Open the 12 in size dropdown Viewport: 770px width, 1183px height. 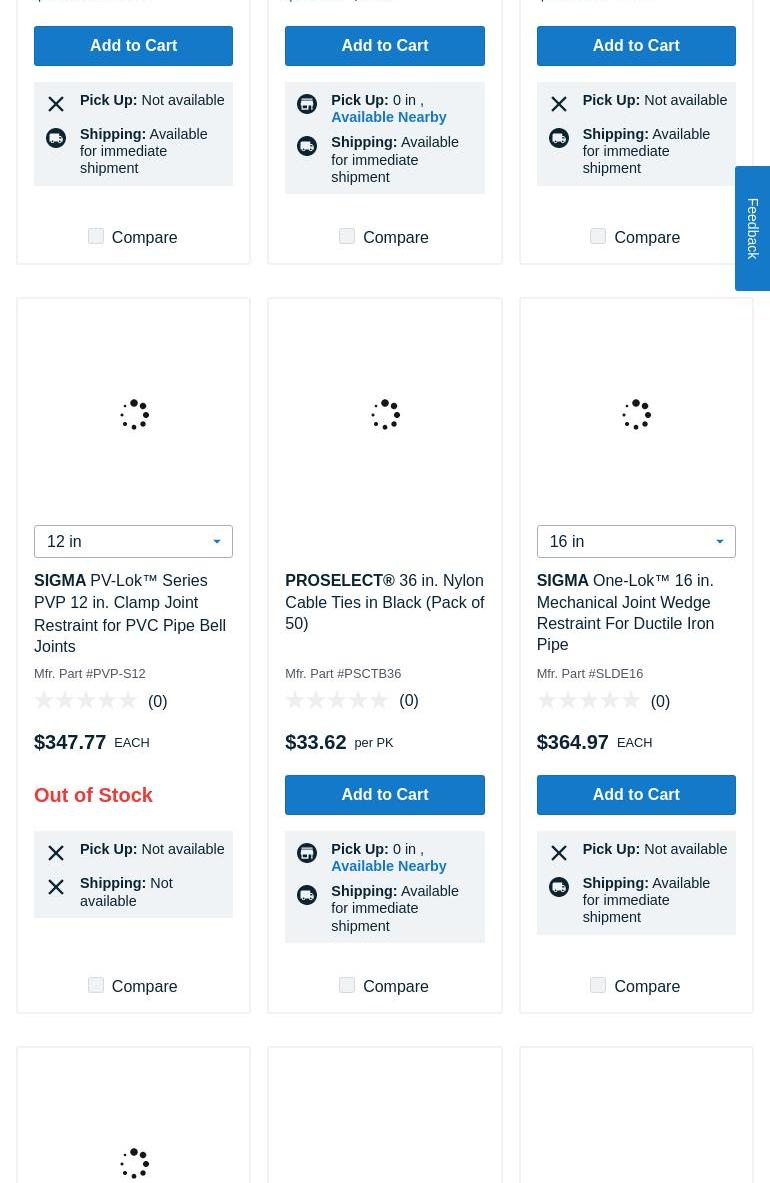[133, 541]
